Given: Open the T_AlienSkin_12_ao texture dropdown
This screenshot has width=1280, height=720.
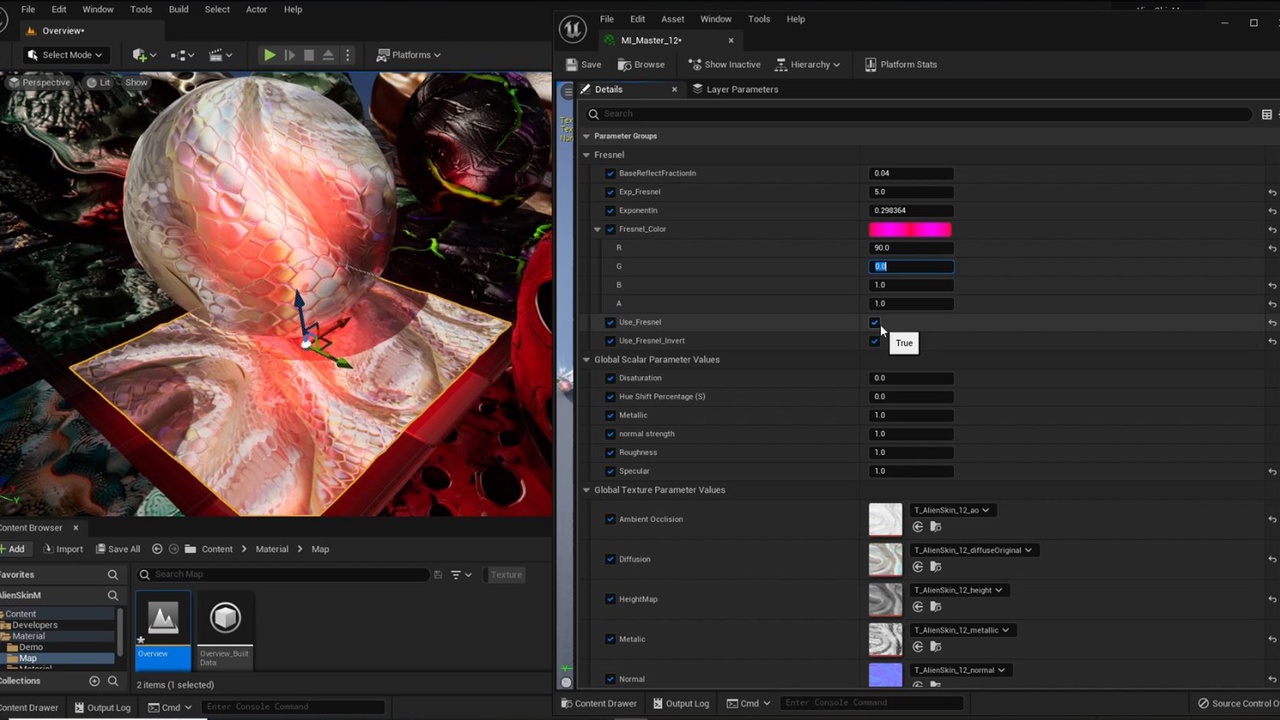Looking at the screenshot, I should point(951,510).
